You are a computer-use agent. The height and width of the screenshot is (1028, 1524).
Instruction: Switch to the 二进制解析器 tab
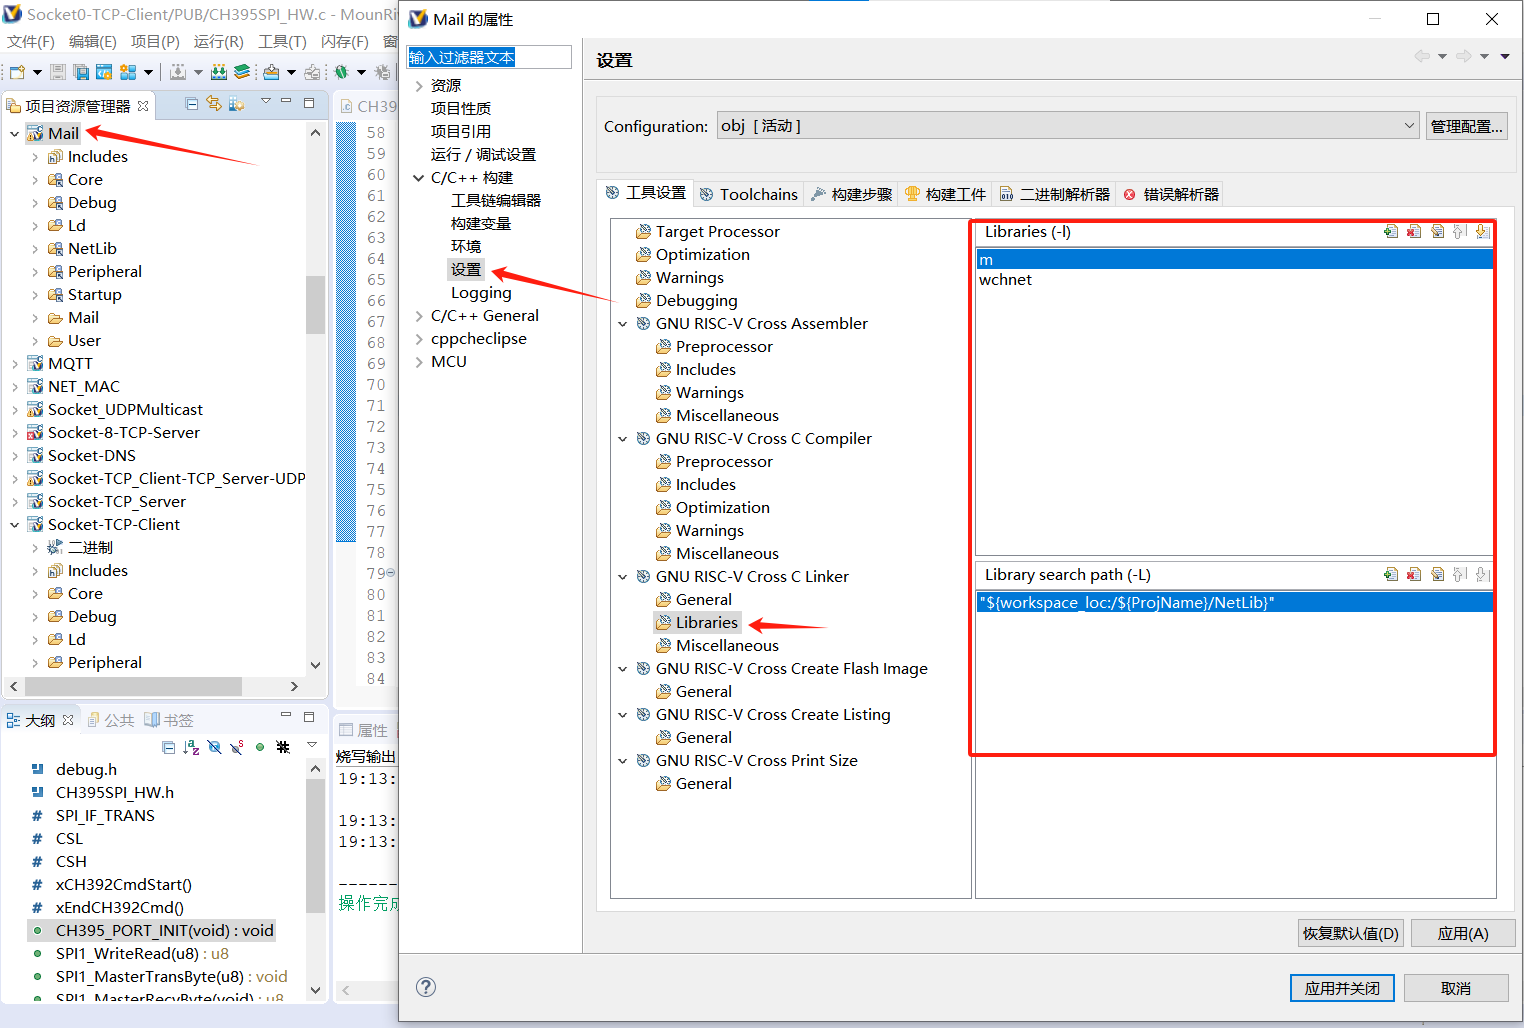(x=1055, y=194)
